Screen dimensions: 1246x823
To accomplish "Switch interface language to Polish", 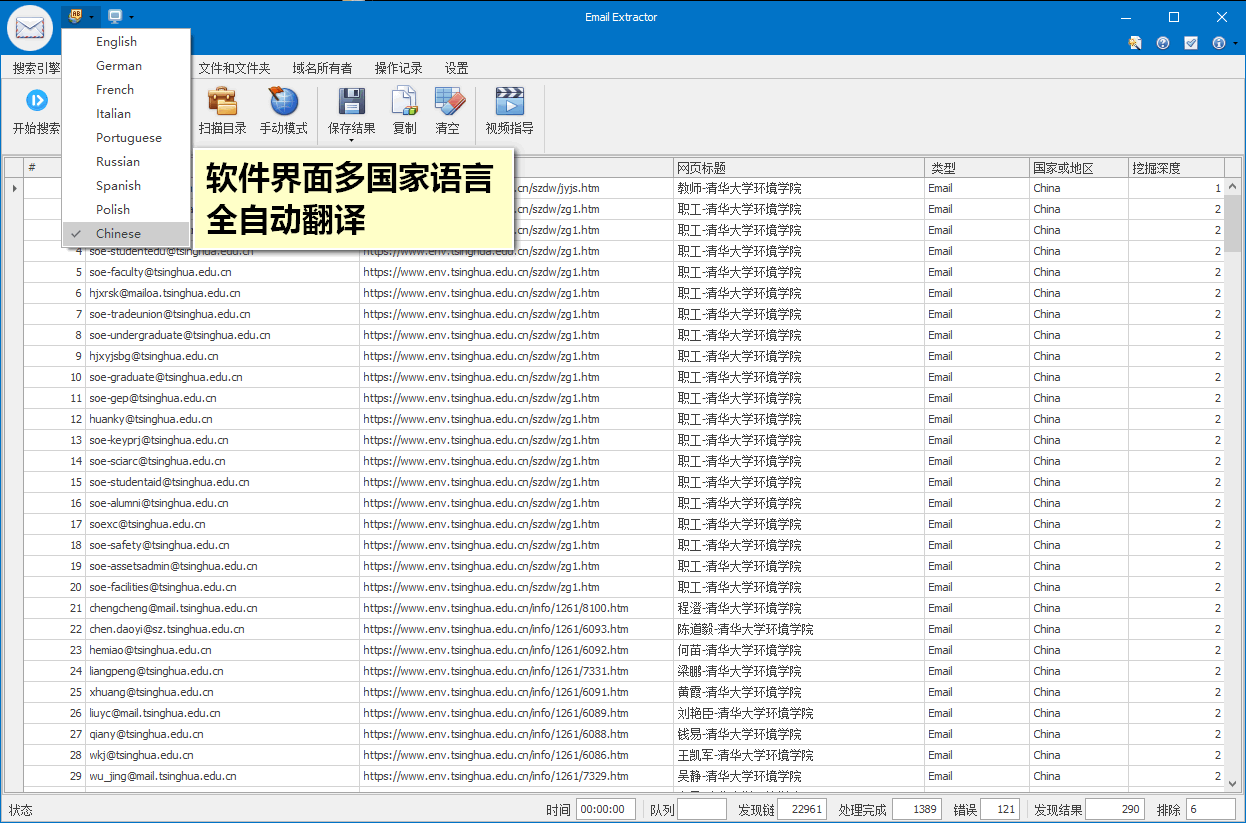I will pyautogui.click(x=126, y=210).
